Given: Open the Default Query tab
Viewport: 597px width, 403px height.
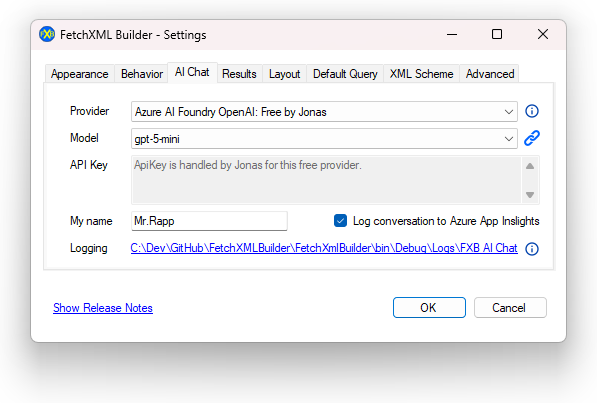Looking at the screenshot, I should (x=345, y=74).
